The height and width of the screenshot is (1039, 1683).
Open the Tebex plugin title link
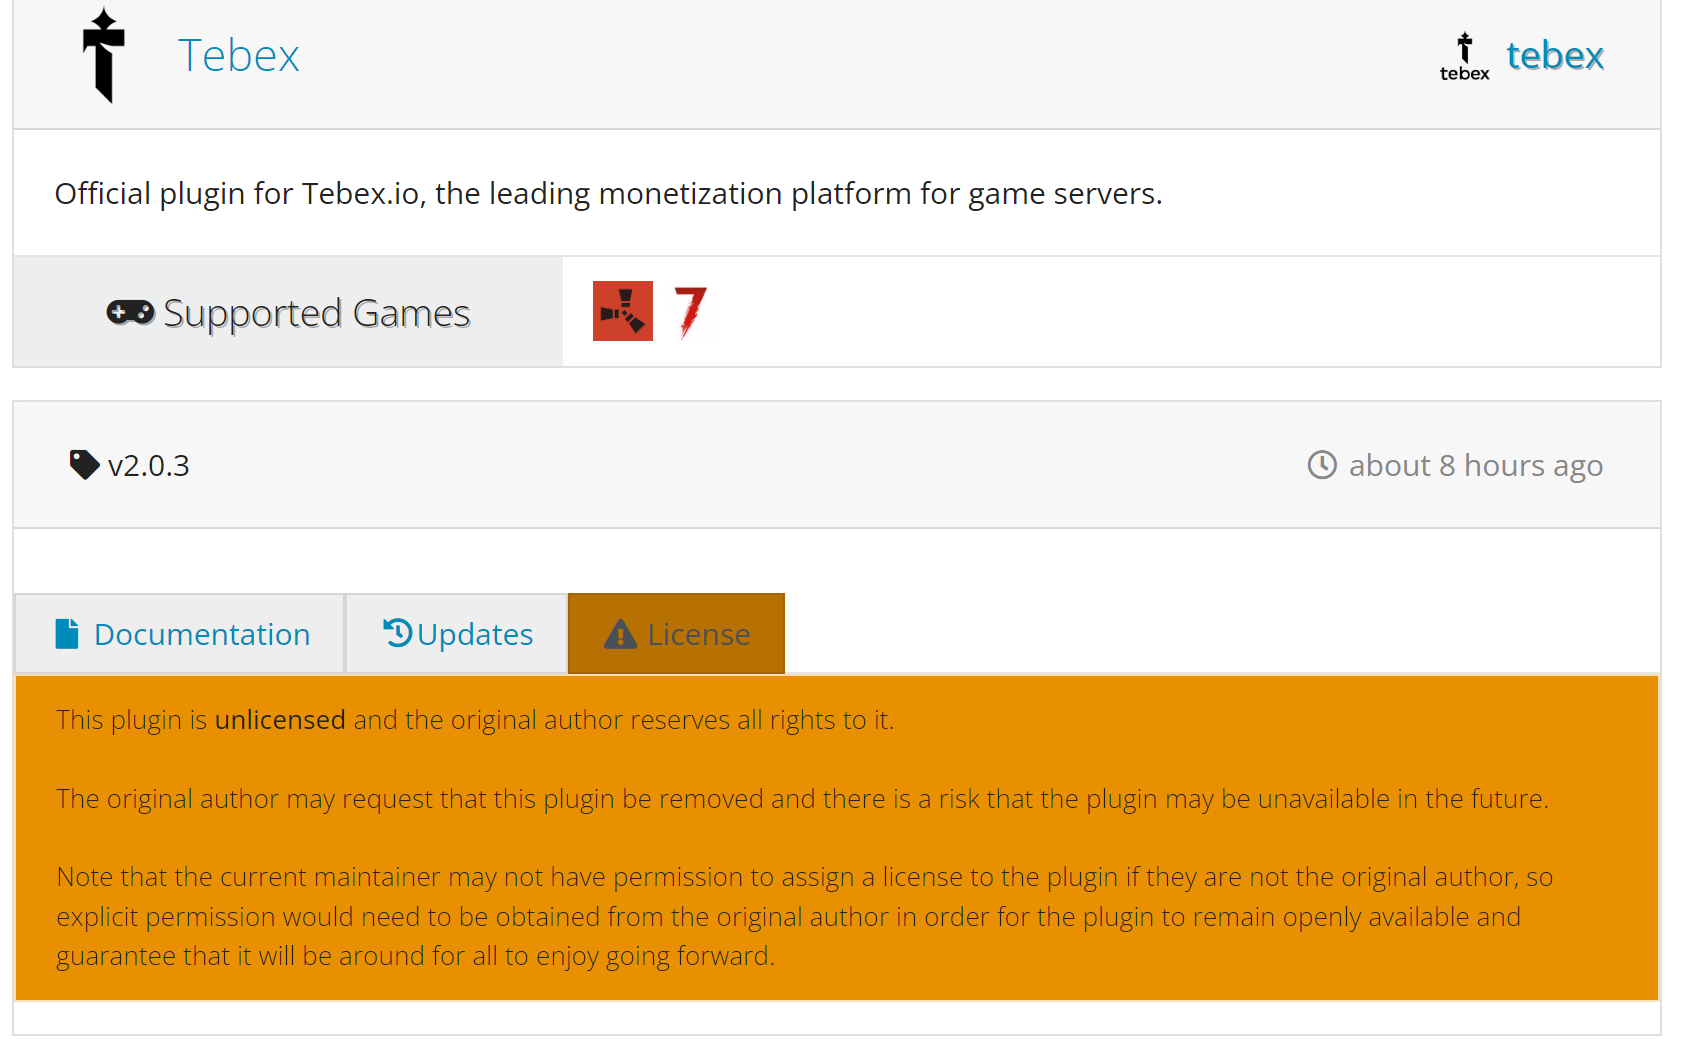click(x=238, y=55)
